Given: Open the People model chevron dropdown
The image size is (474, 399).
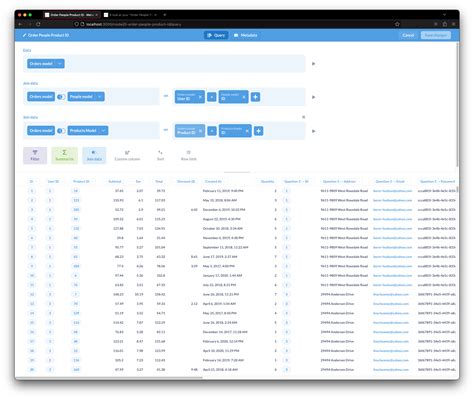Looking at the screenshot, I should coord(100,97).
